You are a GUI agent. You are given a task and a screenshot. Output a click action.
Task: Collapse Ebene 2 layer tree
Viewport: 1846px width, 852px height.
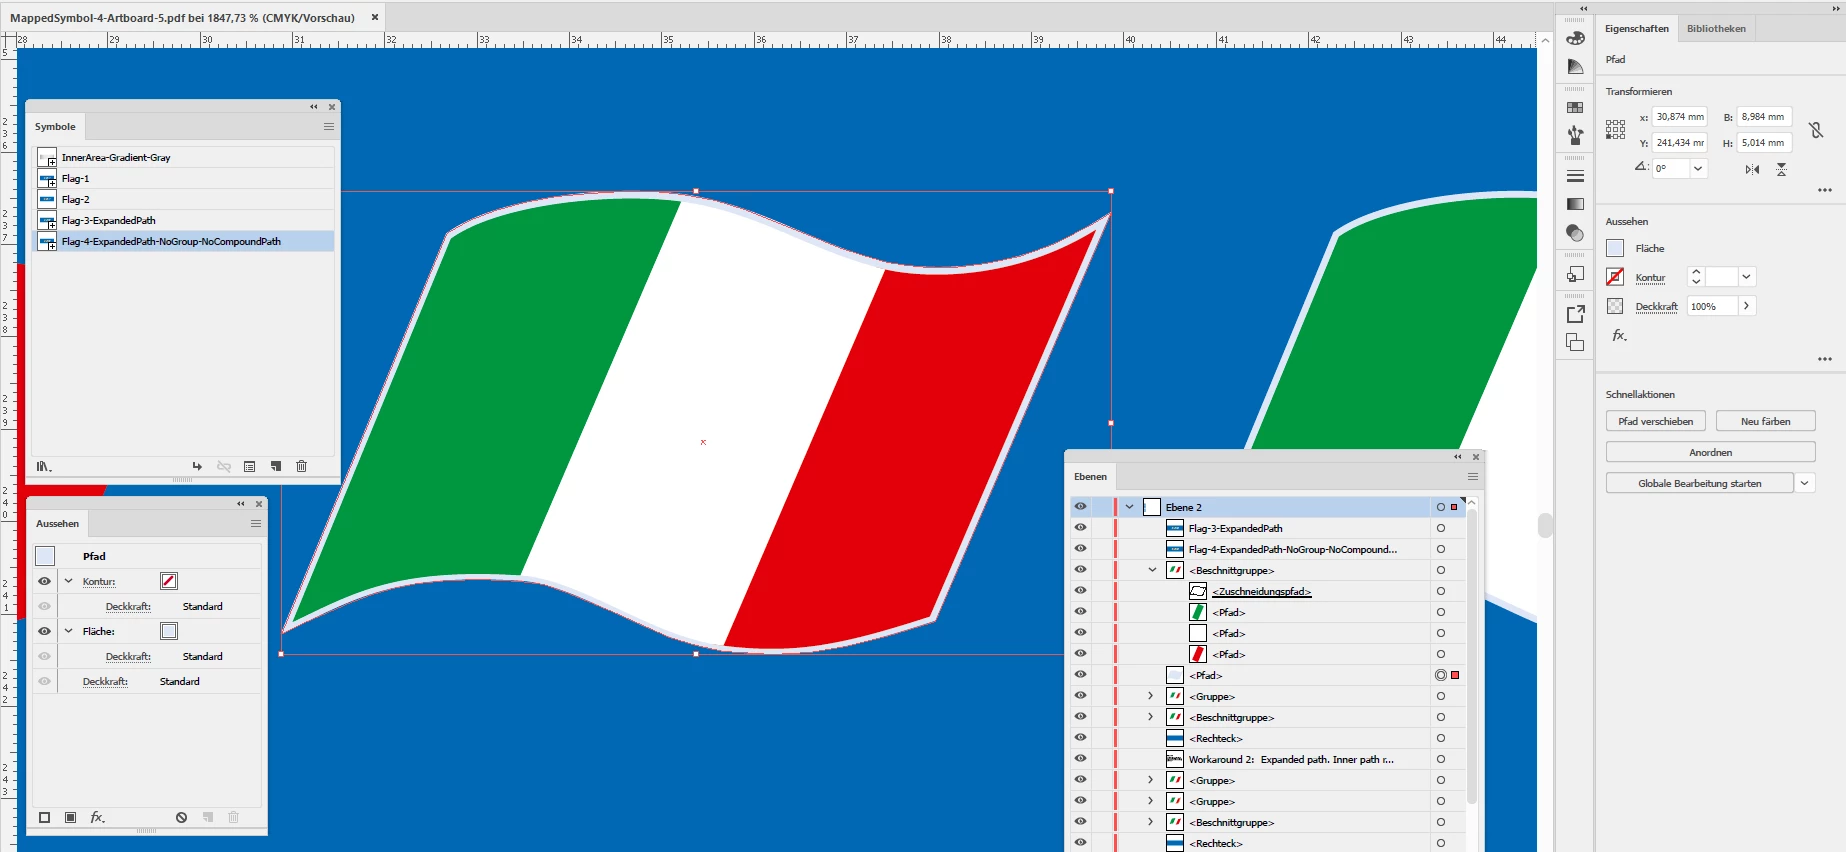(x=1129, y=507)
